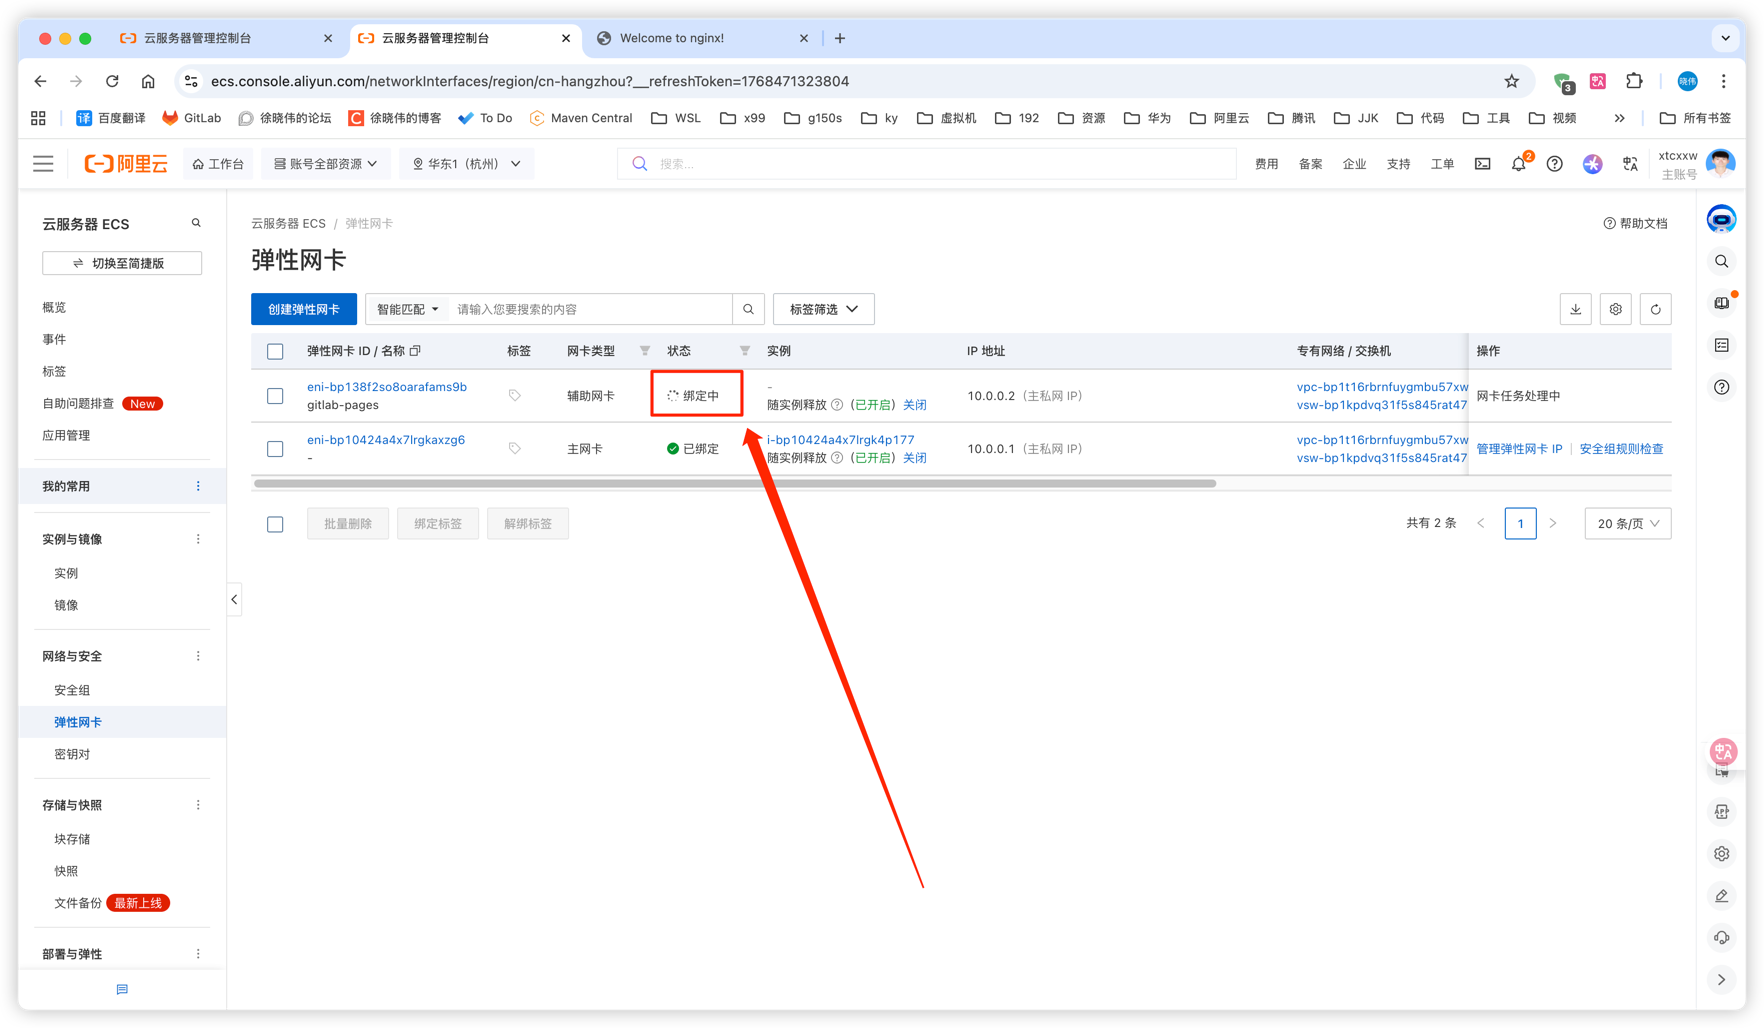Viewport: 1764px width, 1028px height.
Task: Click the 创建弹性网卡 button
Action: (303, 309)
